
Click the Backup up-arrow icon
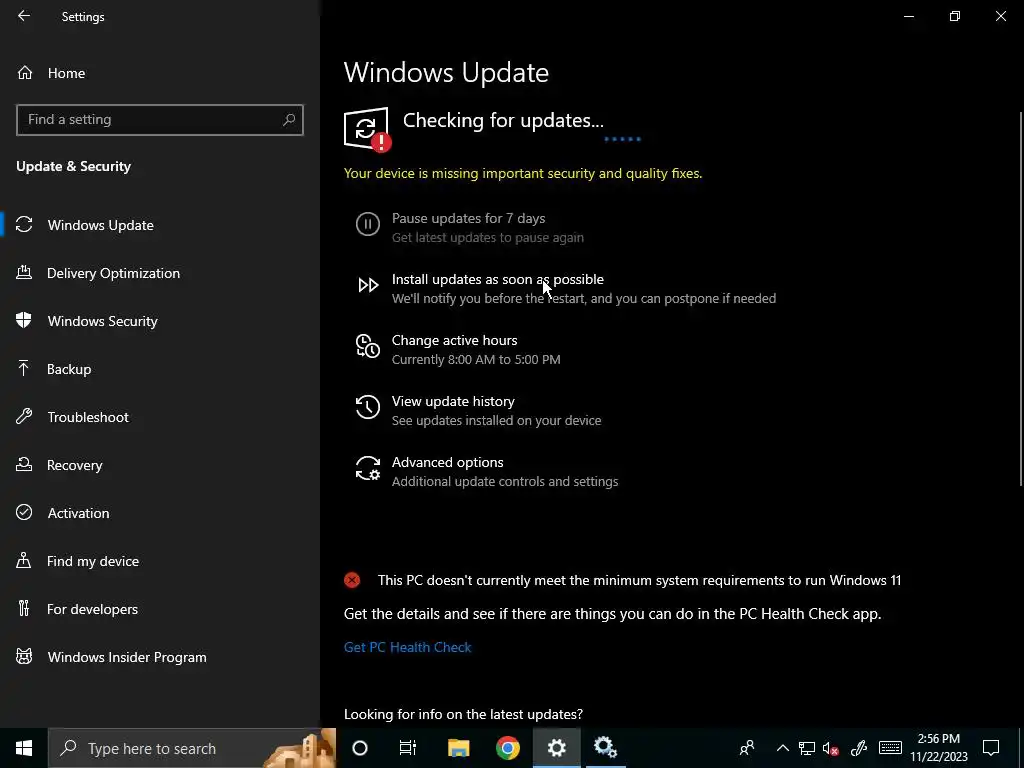pyautogui.click(x=24, y=368)
